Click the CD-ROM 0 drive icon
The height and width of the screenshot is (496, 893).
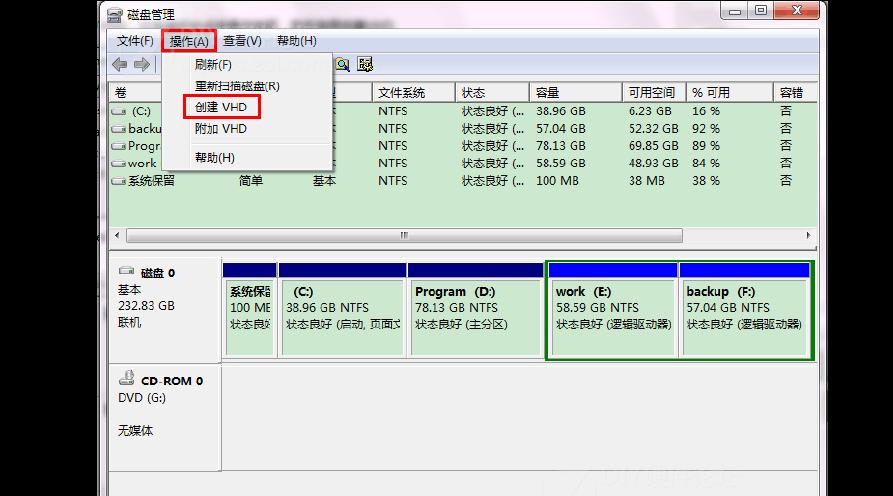point(126,378)
